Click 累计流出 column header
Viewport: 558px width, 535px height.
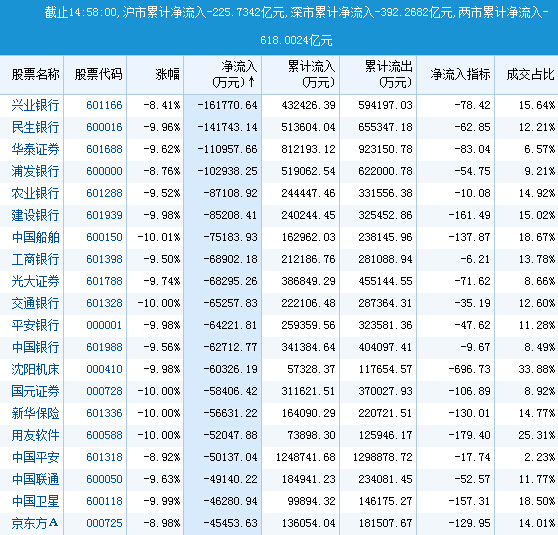pos(389,74)
